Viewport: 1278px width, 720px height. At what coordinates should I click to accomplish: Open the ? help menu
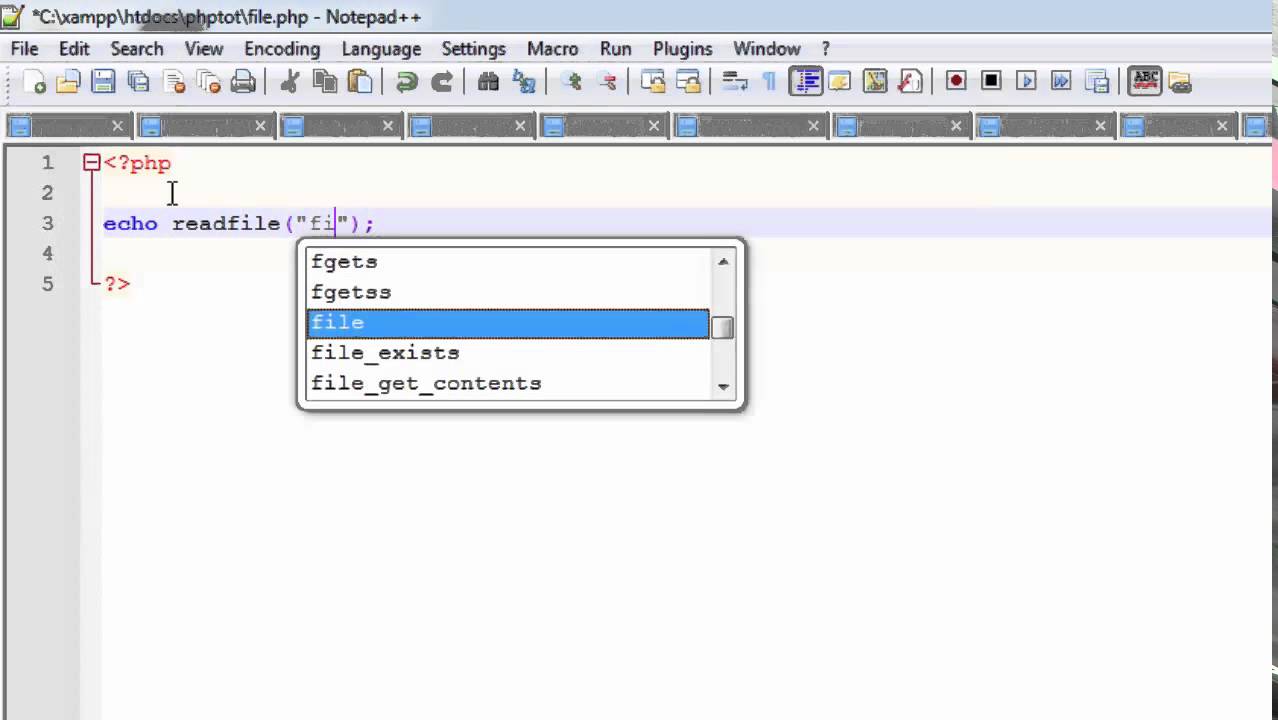[826, 48]
